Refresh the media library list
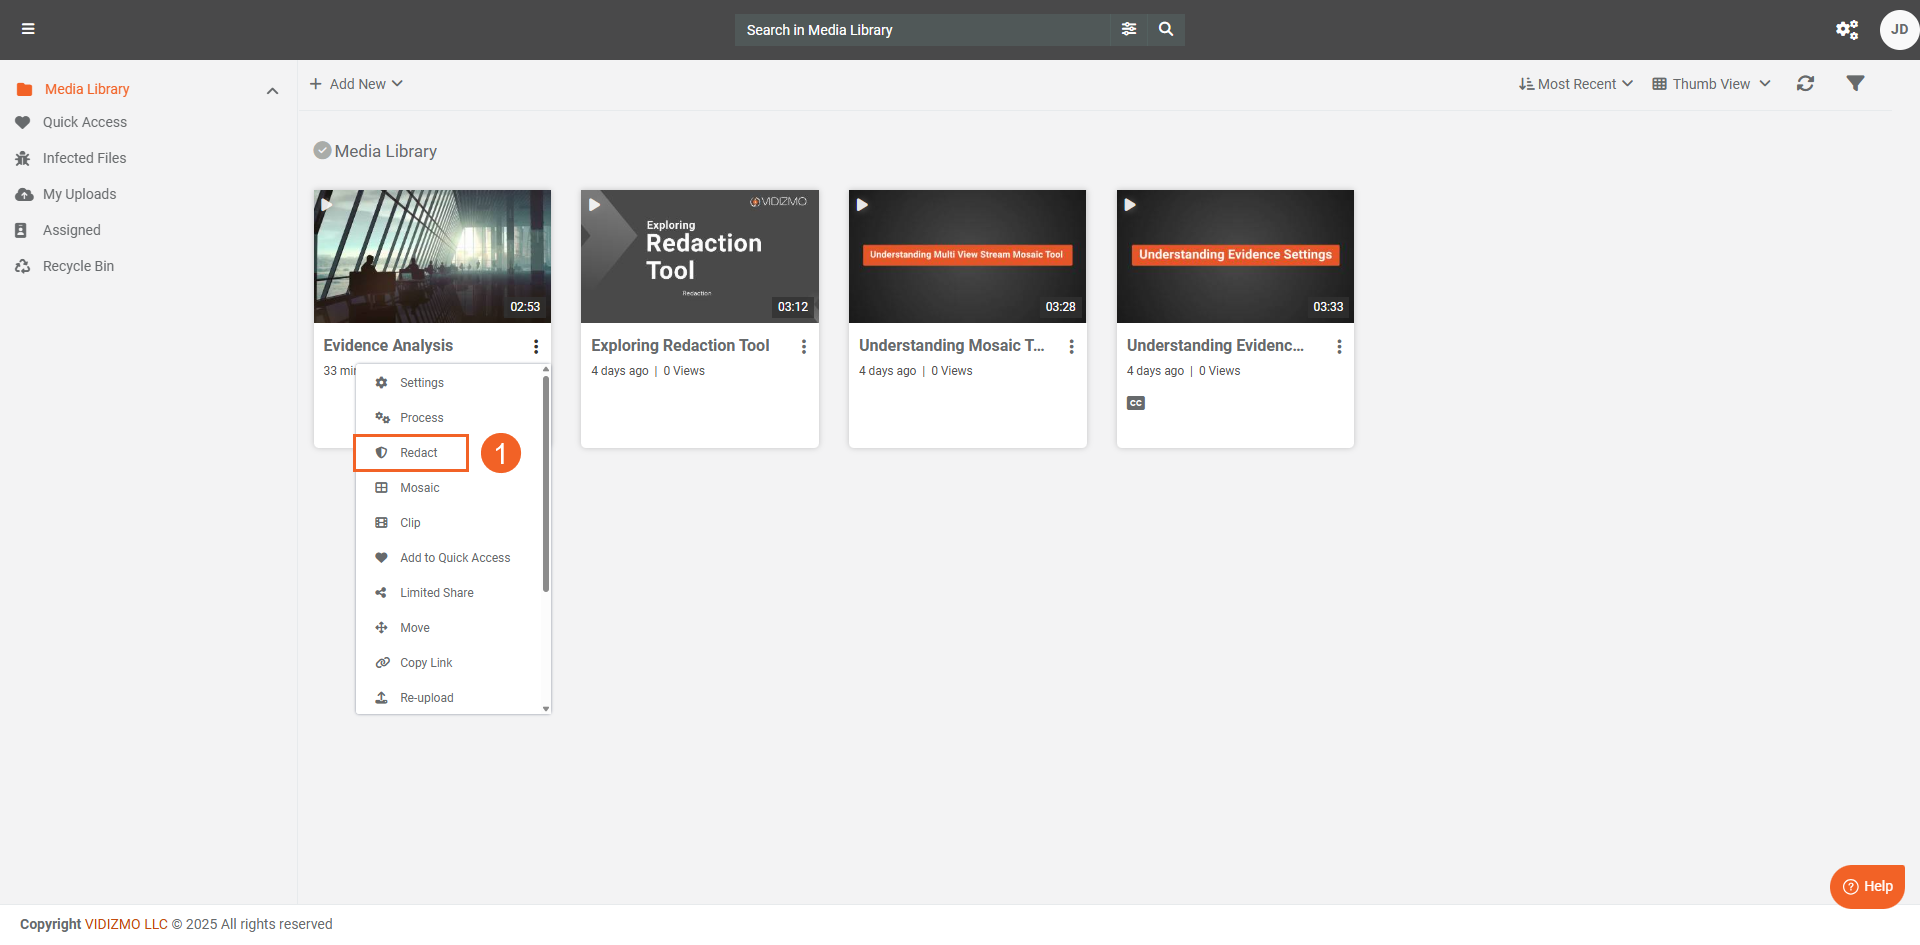 click(x=1805, y=84)
